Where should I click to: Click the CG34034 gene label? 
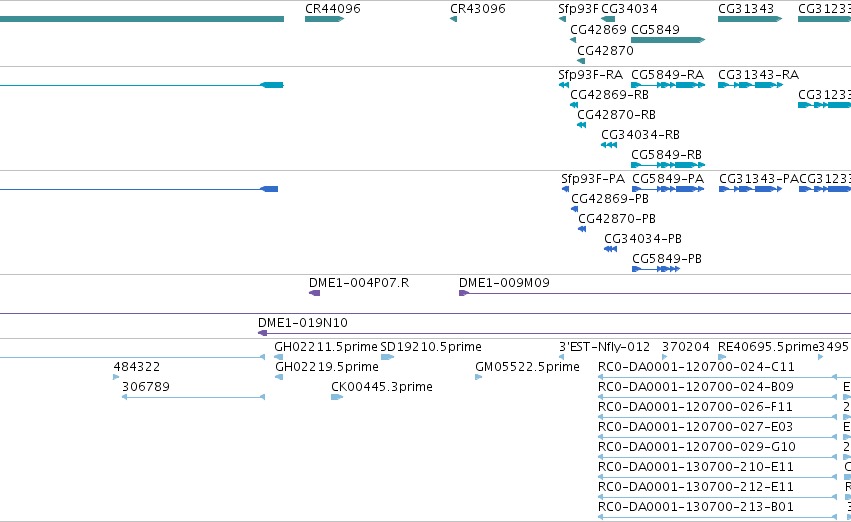(629, 9)
